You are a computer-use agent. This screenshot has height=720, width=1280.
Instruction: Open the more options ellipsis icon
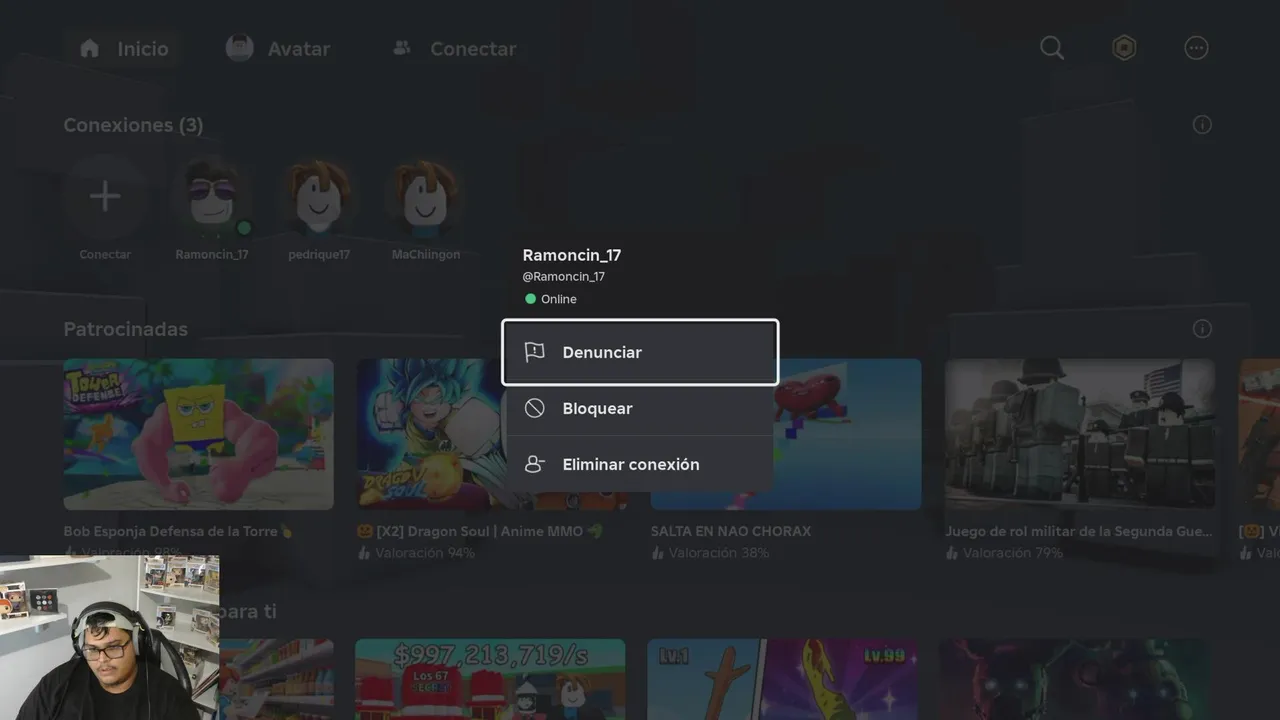click(1196, 48)
